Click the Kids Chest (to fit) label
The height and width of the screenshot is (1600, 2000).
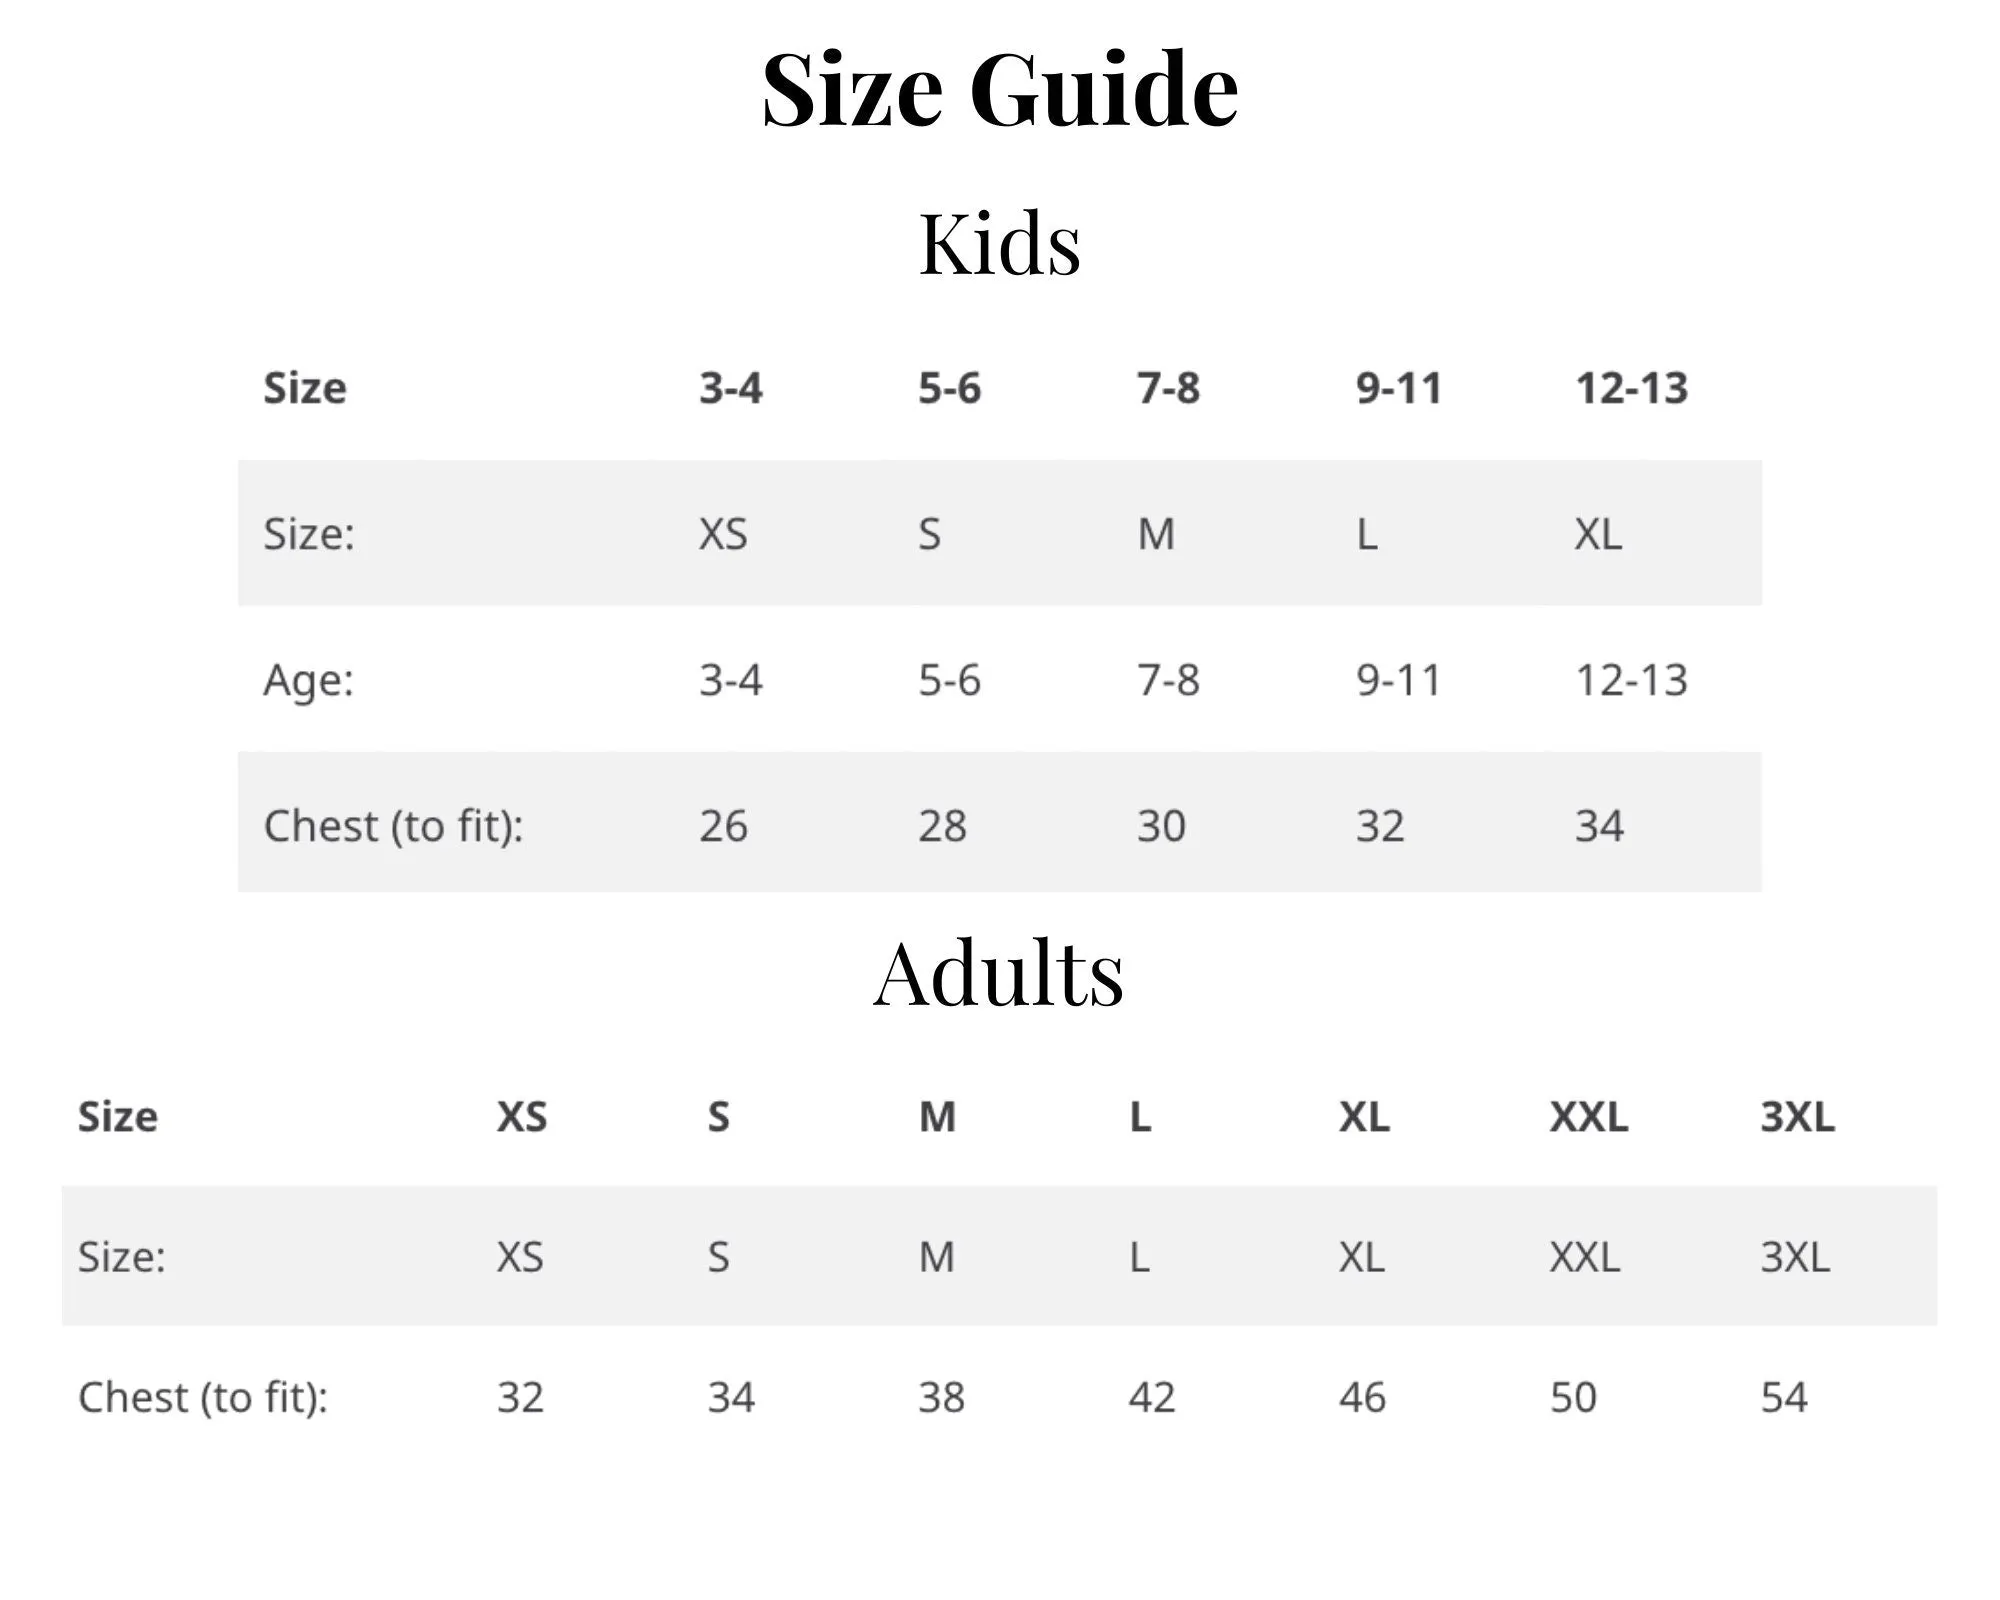coord(393,827)
